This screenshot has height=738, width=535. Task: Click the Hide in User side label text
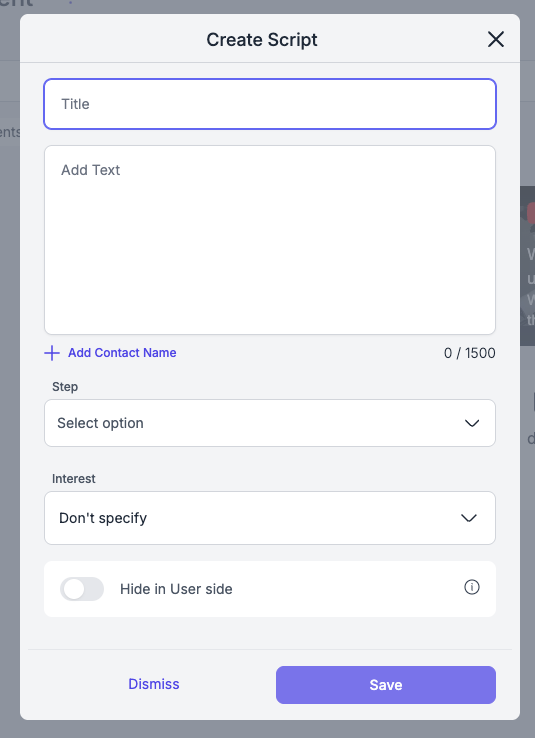tap(176, 589)
